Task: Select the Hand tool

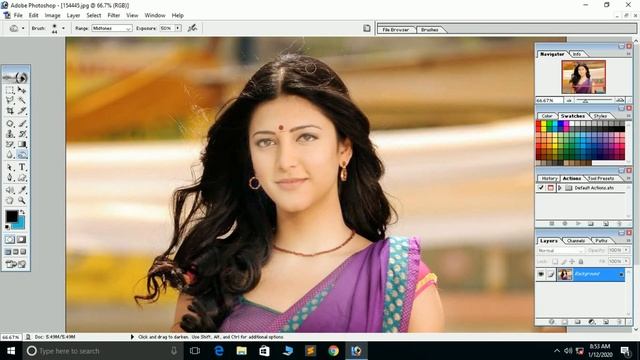Action: (10, 200)
